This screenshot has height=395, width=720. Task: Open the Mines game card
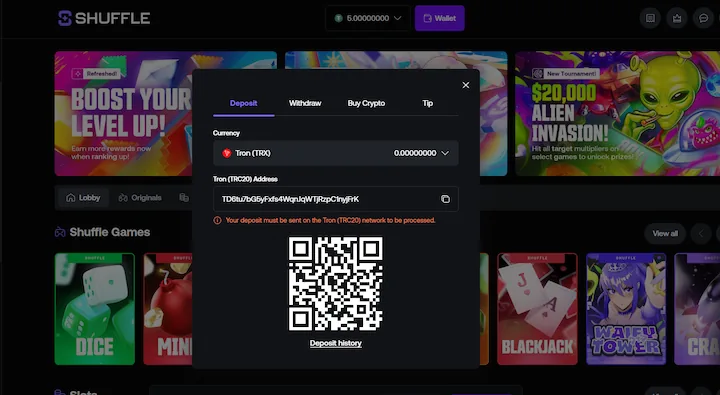168,309
